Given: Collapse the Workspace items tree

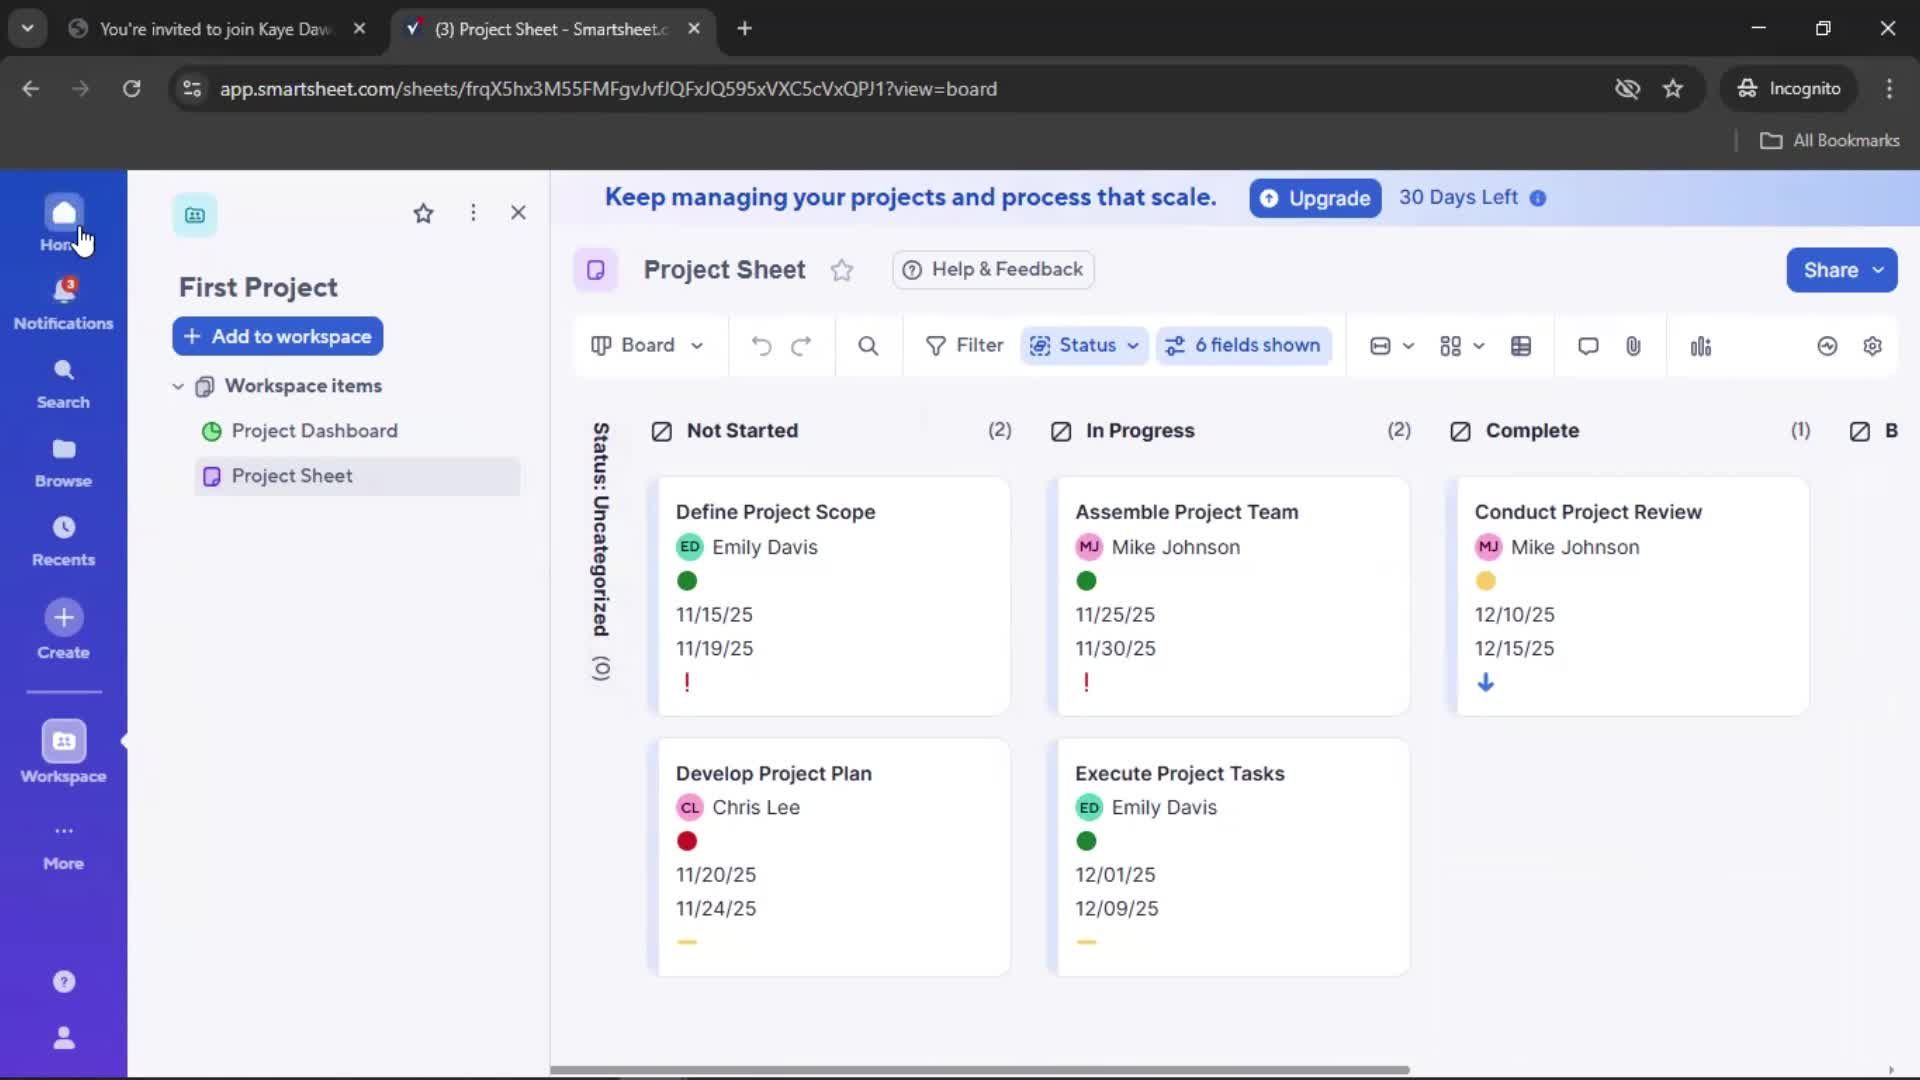Looking at the screenshot, I should pos(178,386).
